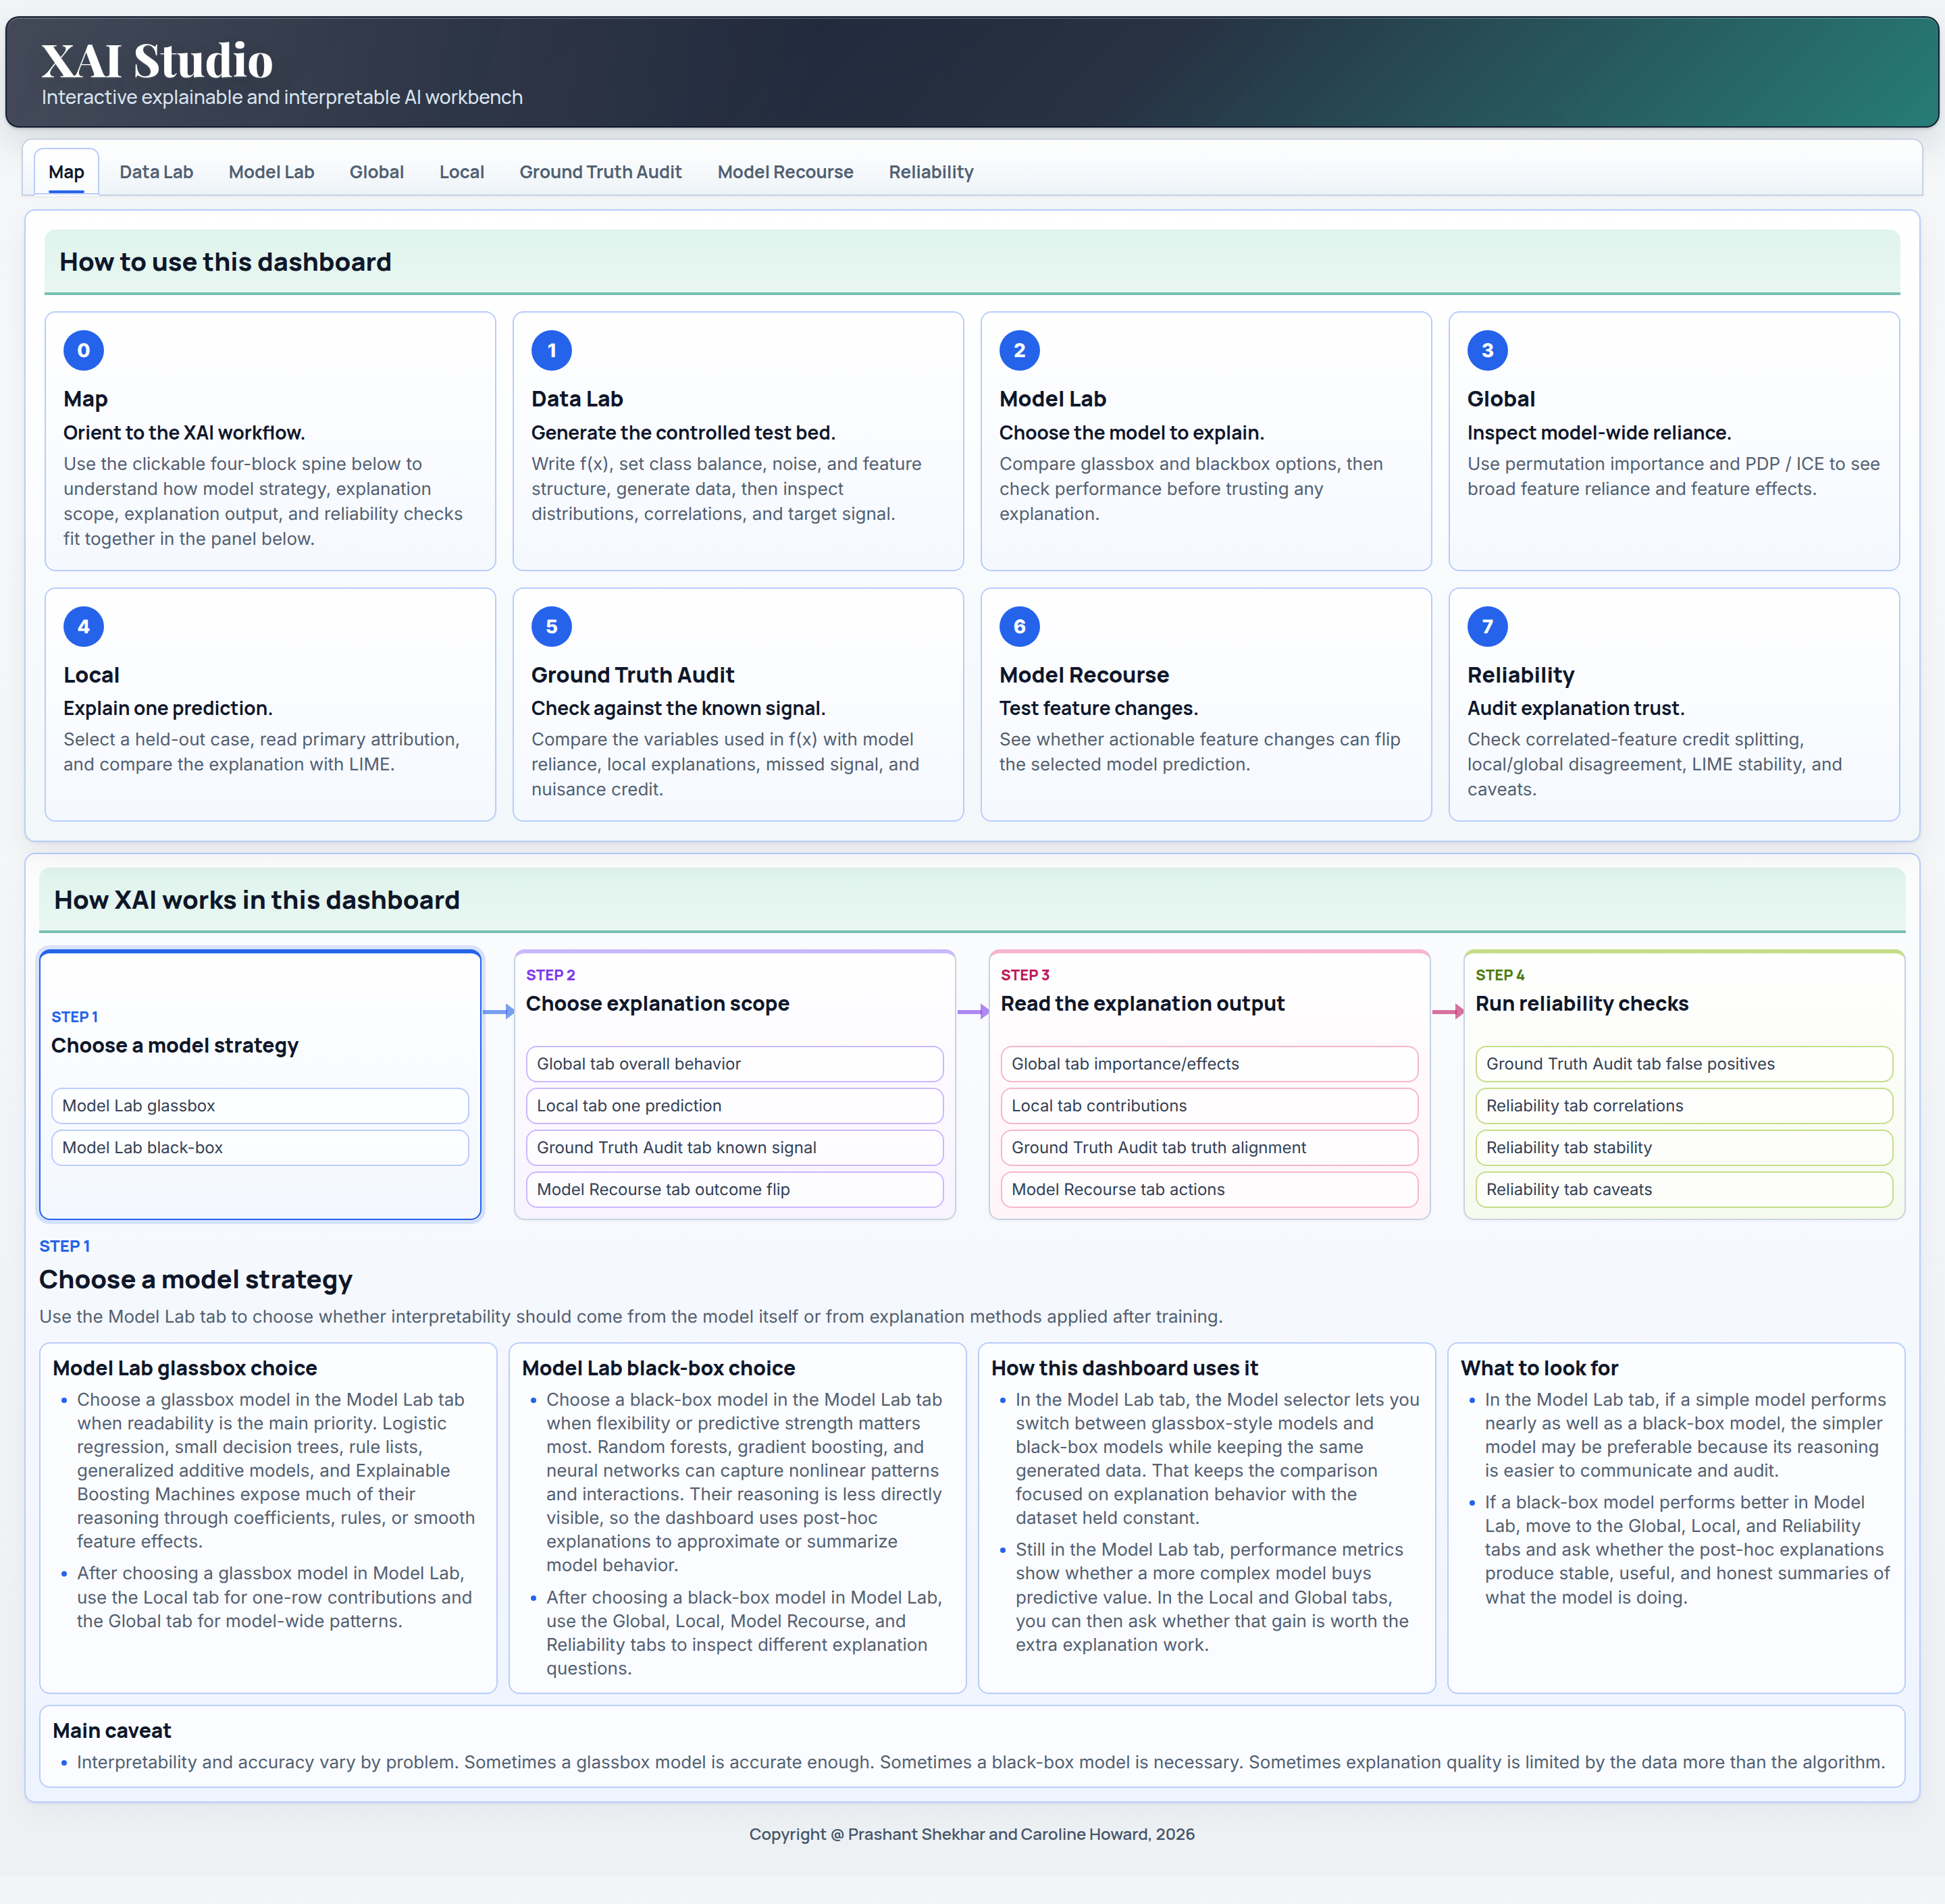Click the Global tab overall behavior chip
Image resolution: width=1945 pixels, height=1904 pixels.
click(735, 1064)
